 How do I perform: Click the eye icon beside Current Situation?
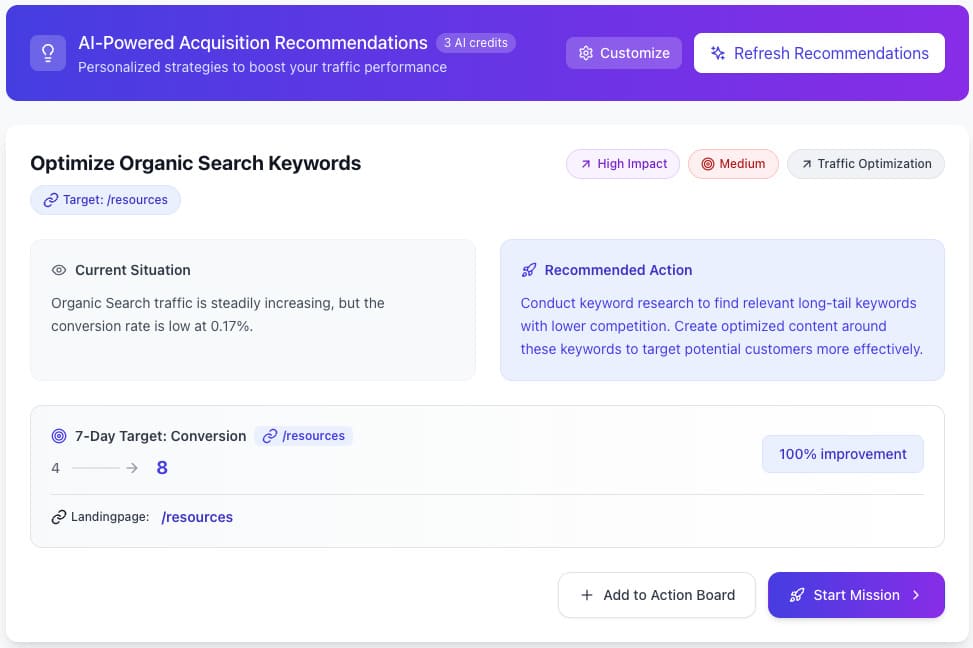[x=59, y=270]
